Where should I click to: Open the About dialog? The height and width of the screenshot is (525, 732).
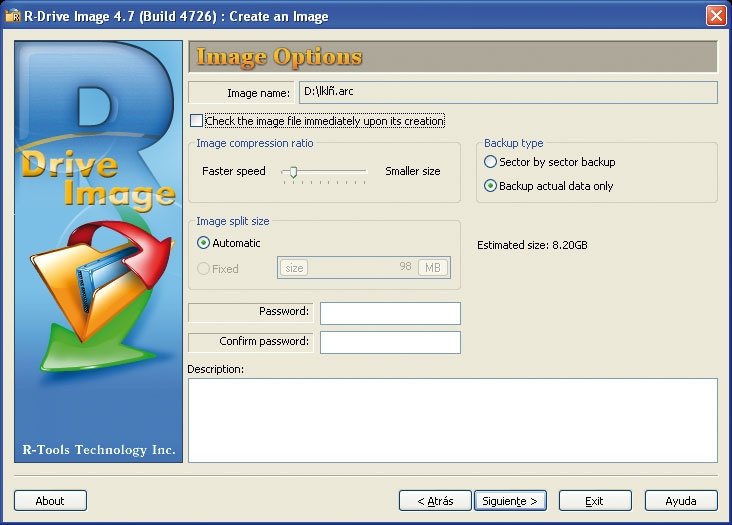[50, 501]
